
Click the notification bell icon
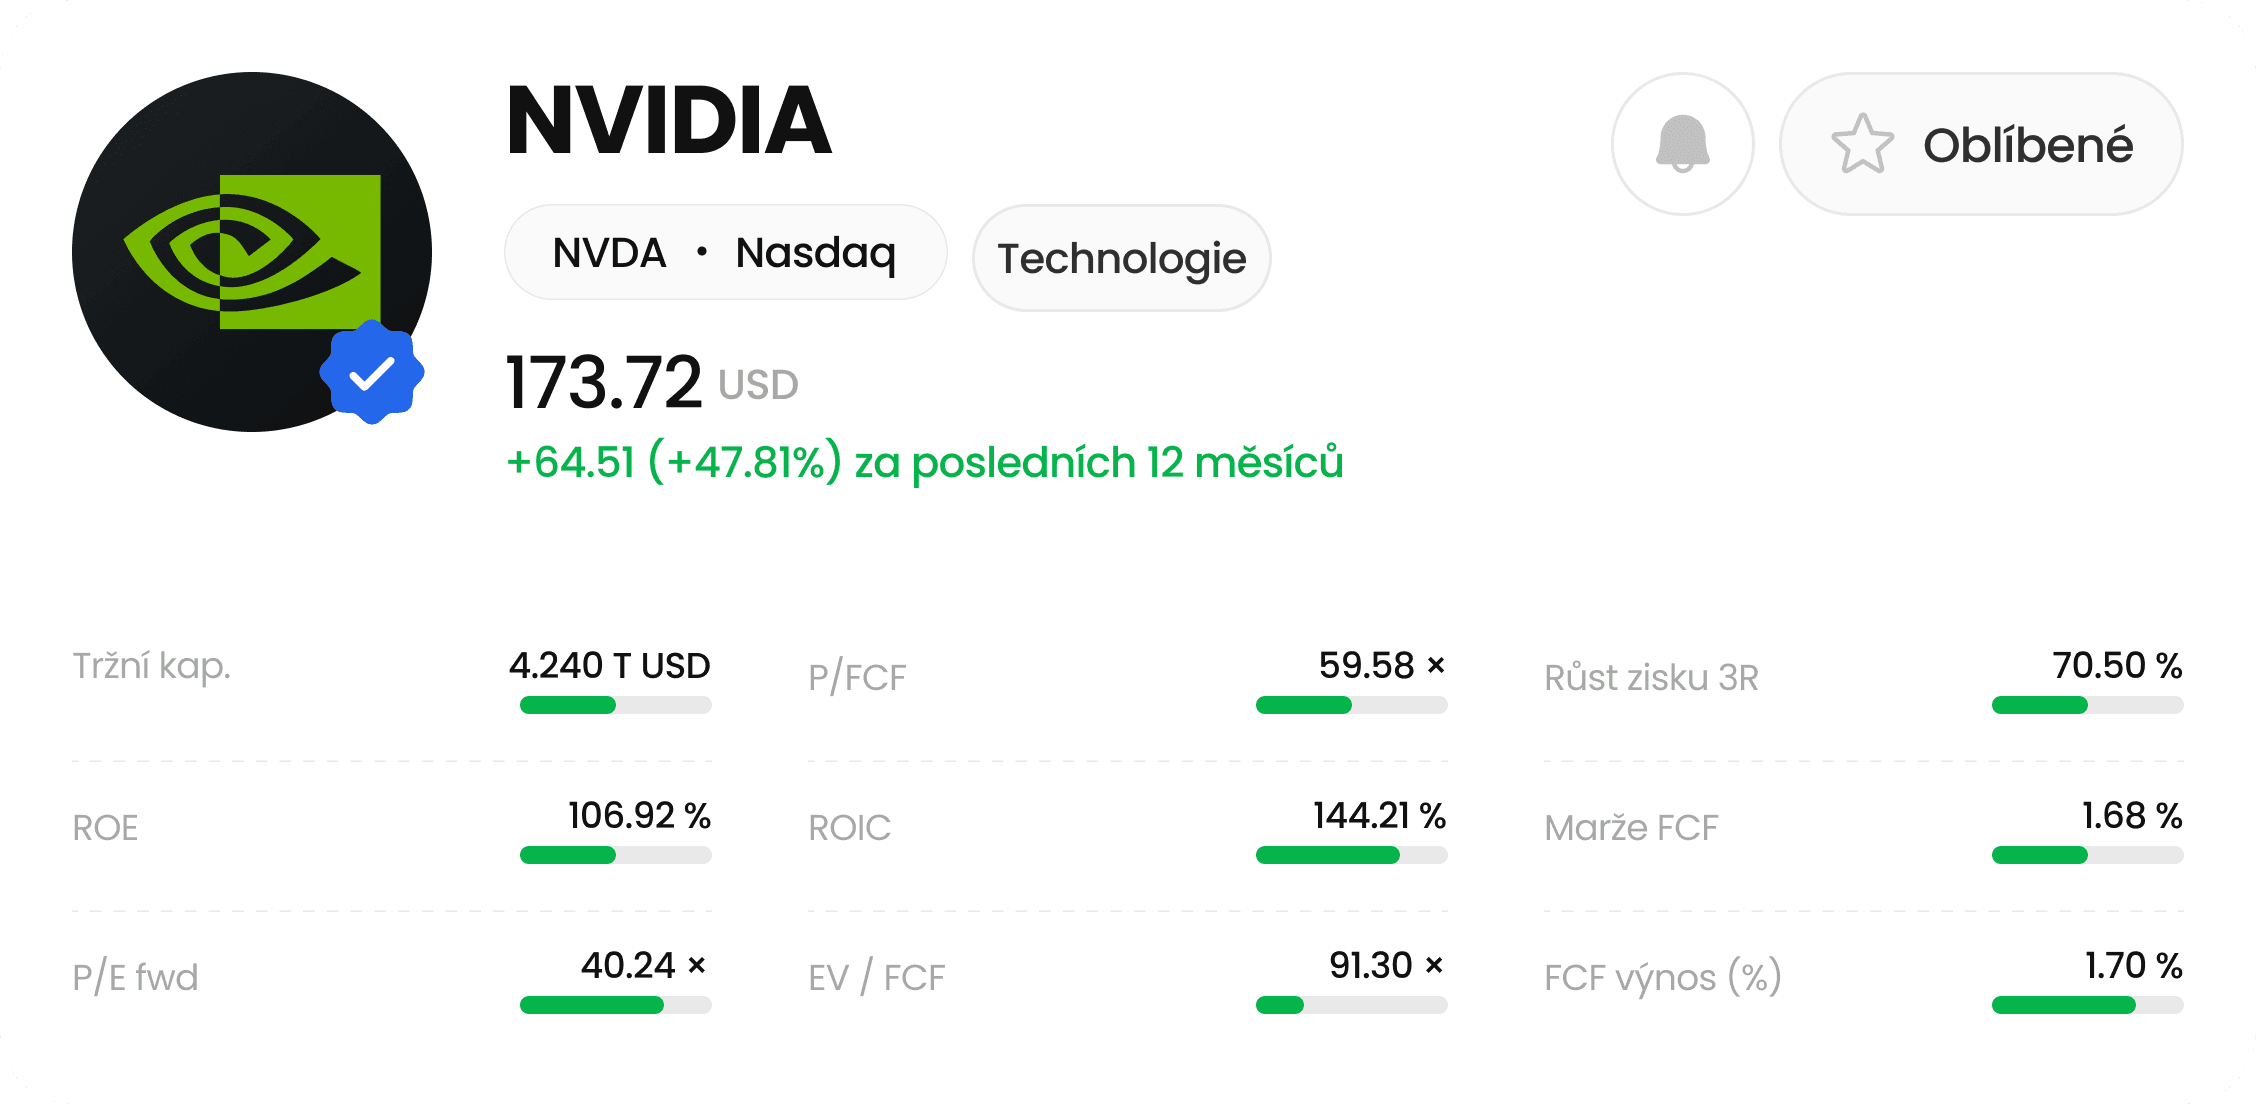tap(1683, 143)
